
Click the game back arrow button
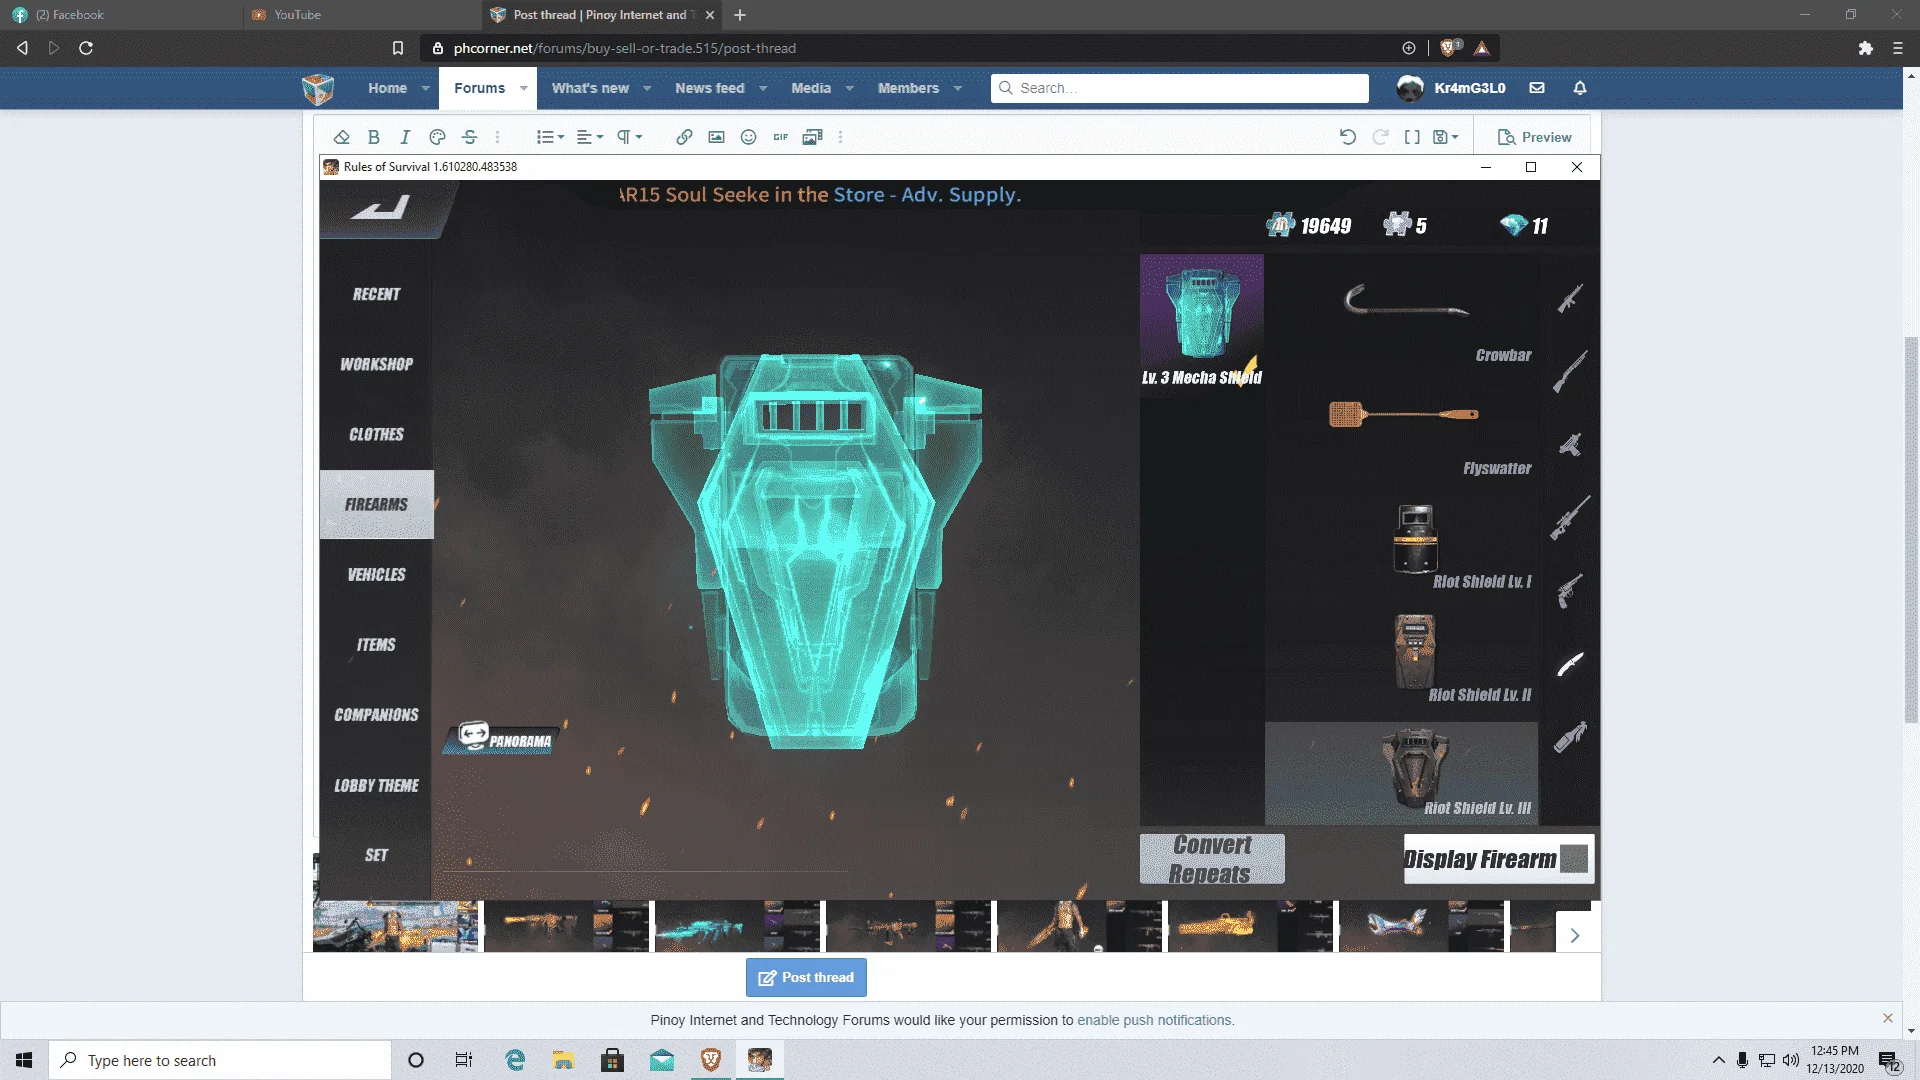click(x=382, y=208)
